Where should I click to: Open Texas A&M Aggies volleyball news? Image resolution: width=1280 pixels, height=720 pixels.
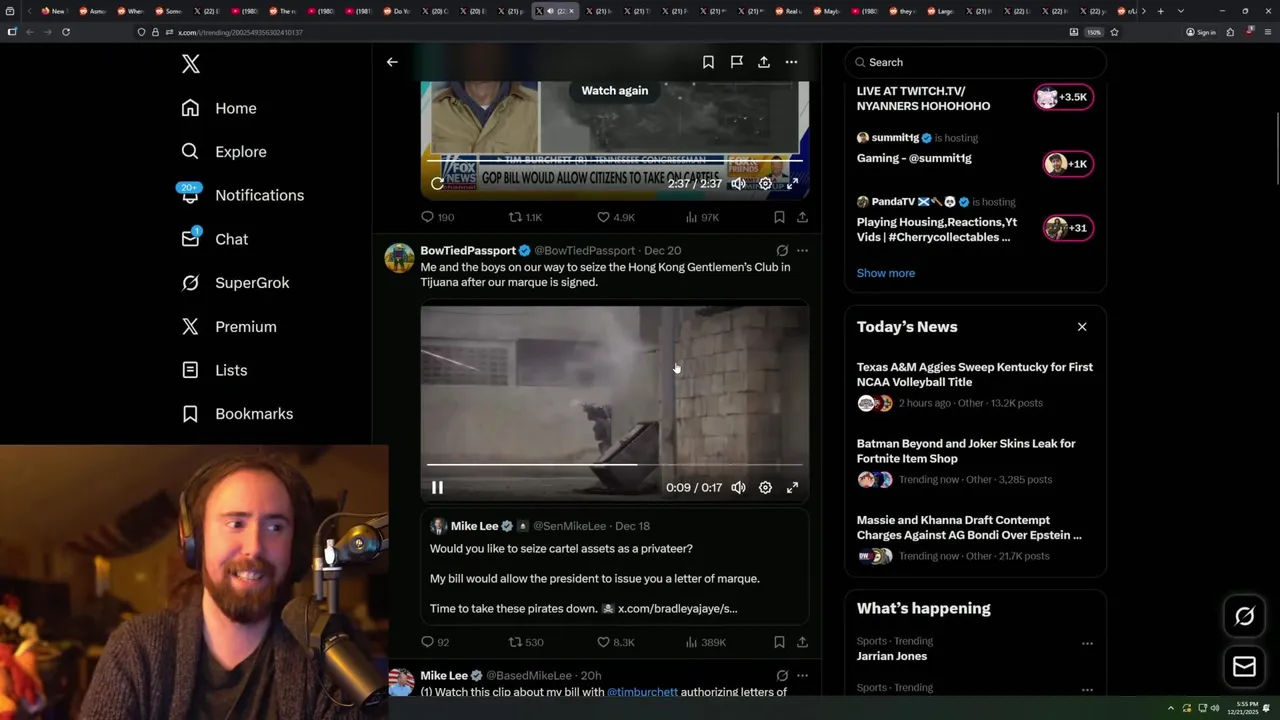[975, 385]
